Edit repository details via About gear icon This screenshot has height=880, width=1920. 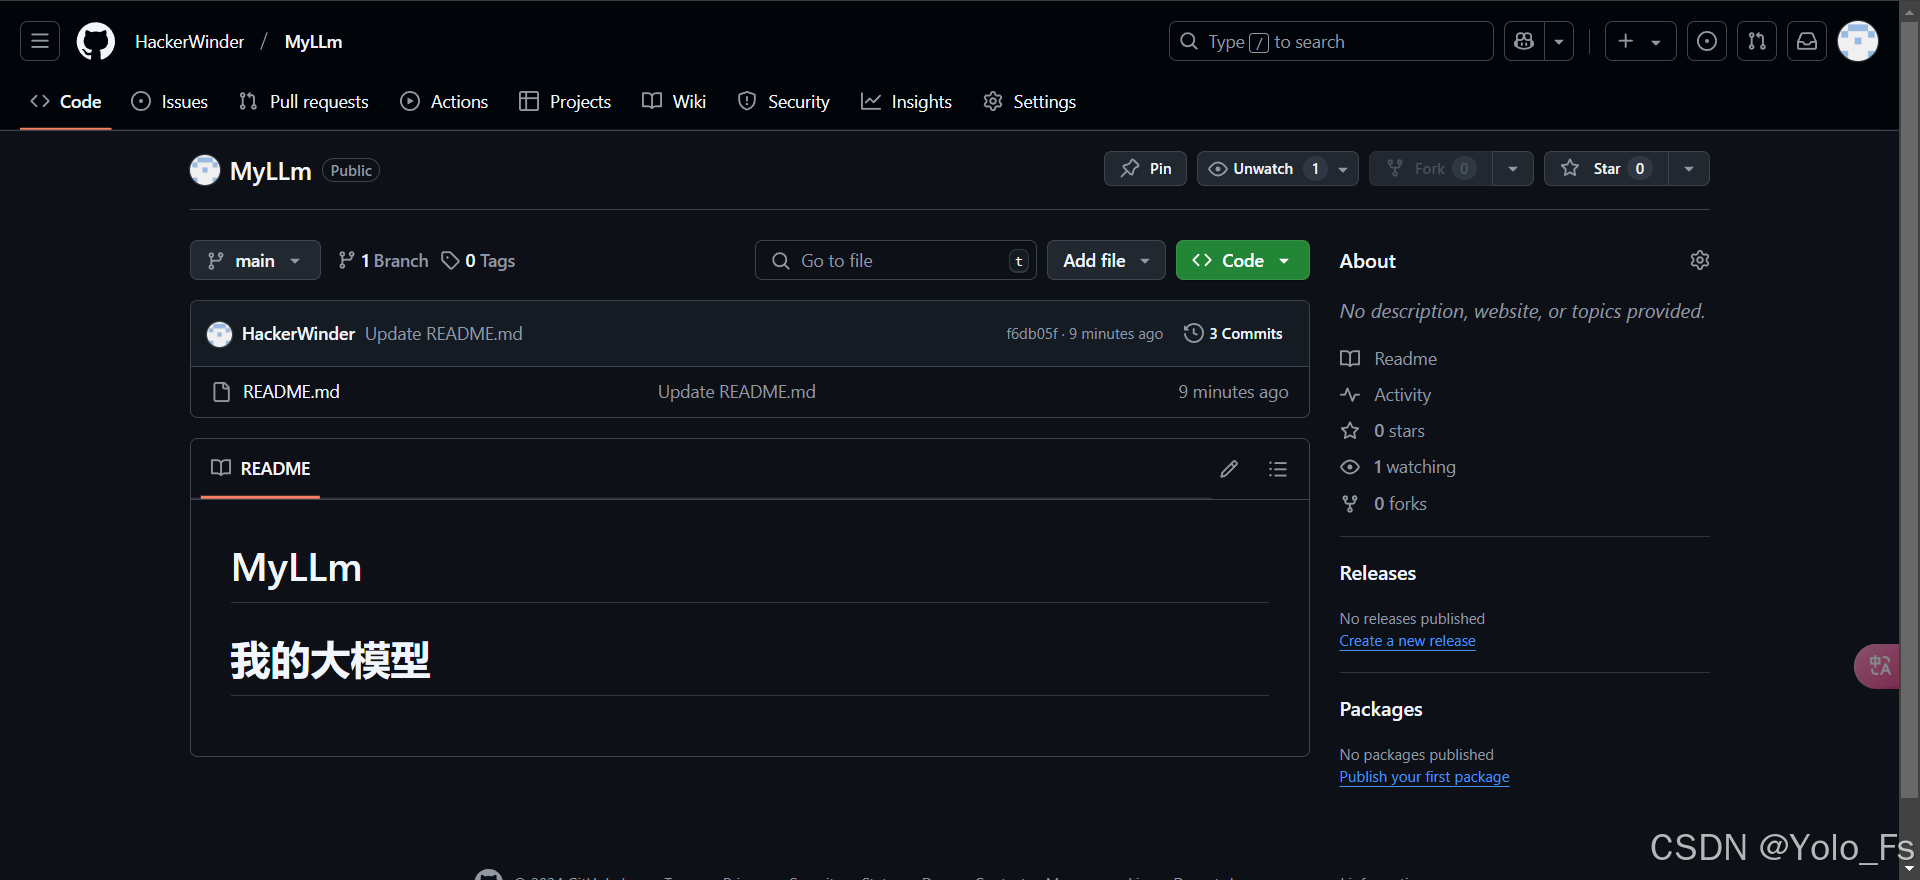(1699, 260)
